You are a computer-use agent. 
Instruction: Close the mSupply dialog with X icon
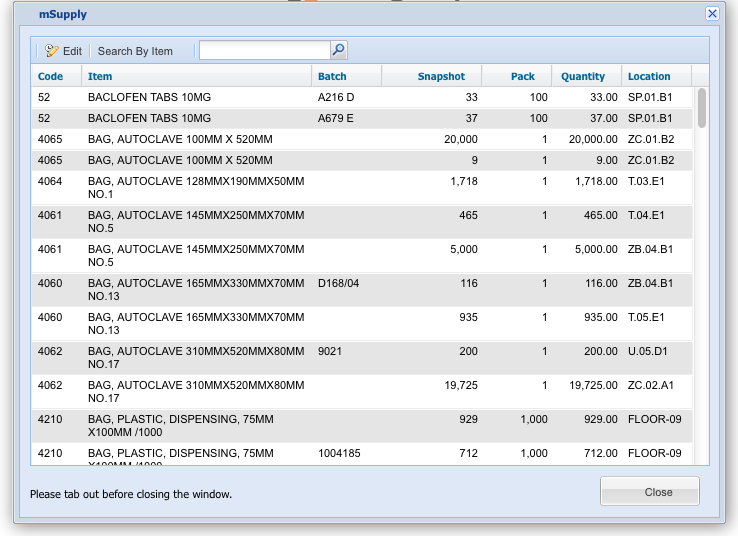(712, 14)
